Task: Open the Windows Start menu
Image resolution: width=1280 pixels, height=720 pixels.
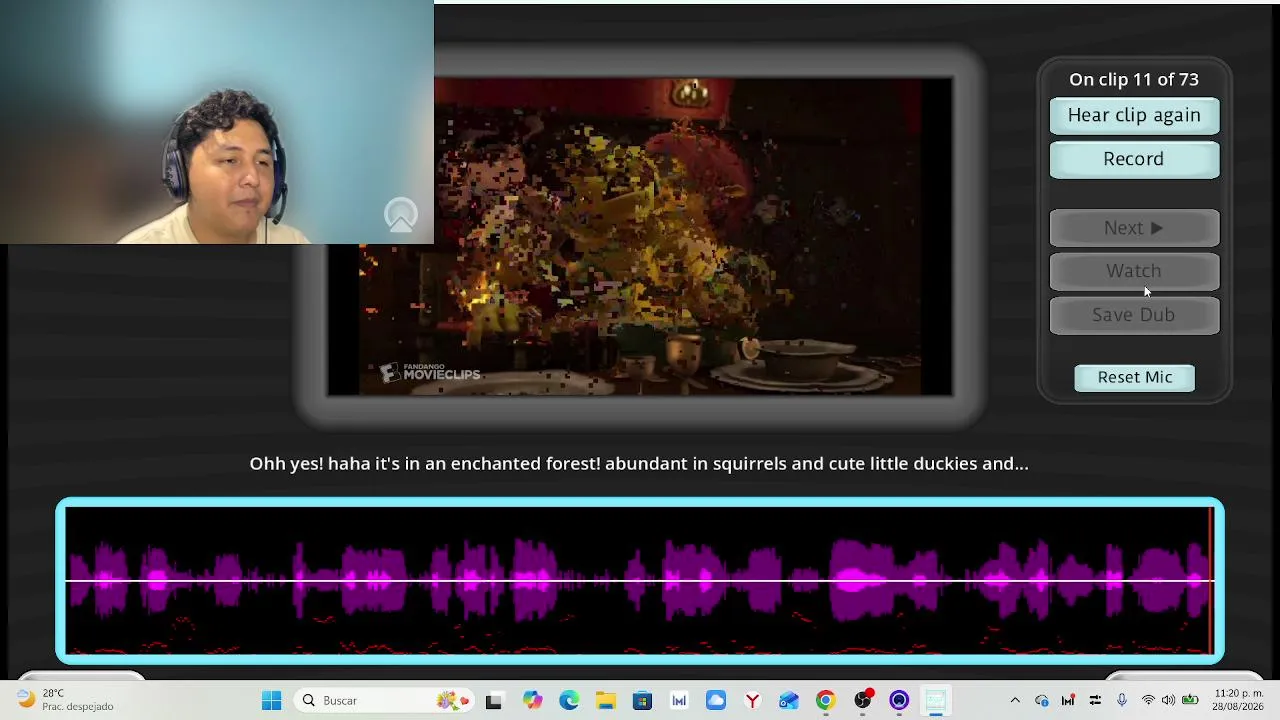Action: [271, 701]
